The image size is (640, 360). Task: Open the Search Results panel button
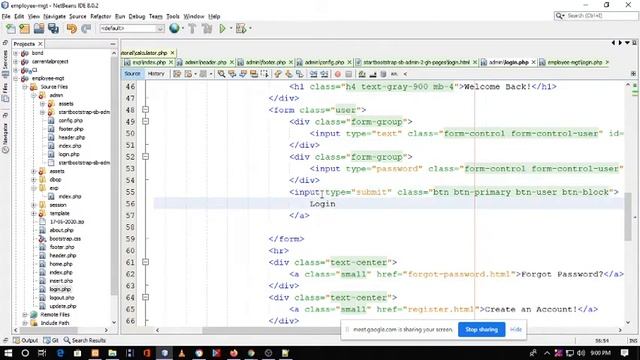(x=84, y=340)
